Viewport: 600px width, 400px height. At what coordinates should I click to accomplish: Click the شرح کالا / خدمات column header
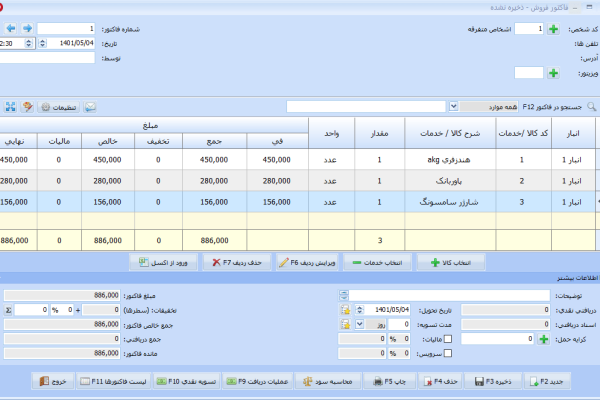pos(450,133)
